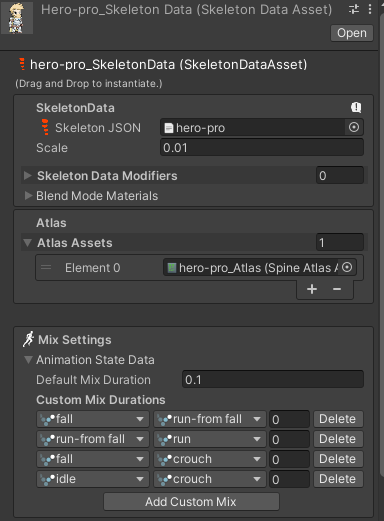Image resolution: width=384 pixels, height=521 pixels.
Task: Delete the idle to crouch mix
Action: (338, 479)
